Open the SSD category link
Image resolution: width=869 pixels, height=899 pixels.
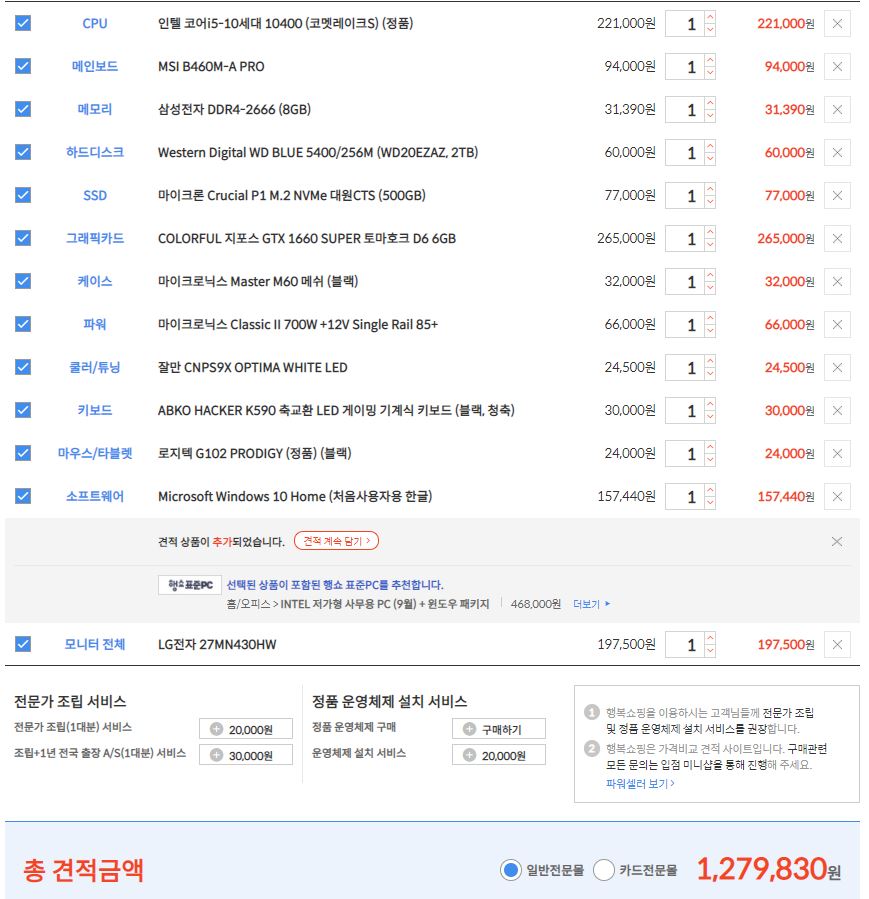95,196
